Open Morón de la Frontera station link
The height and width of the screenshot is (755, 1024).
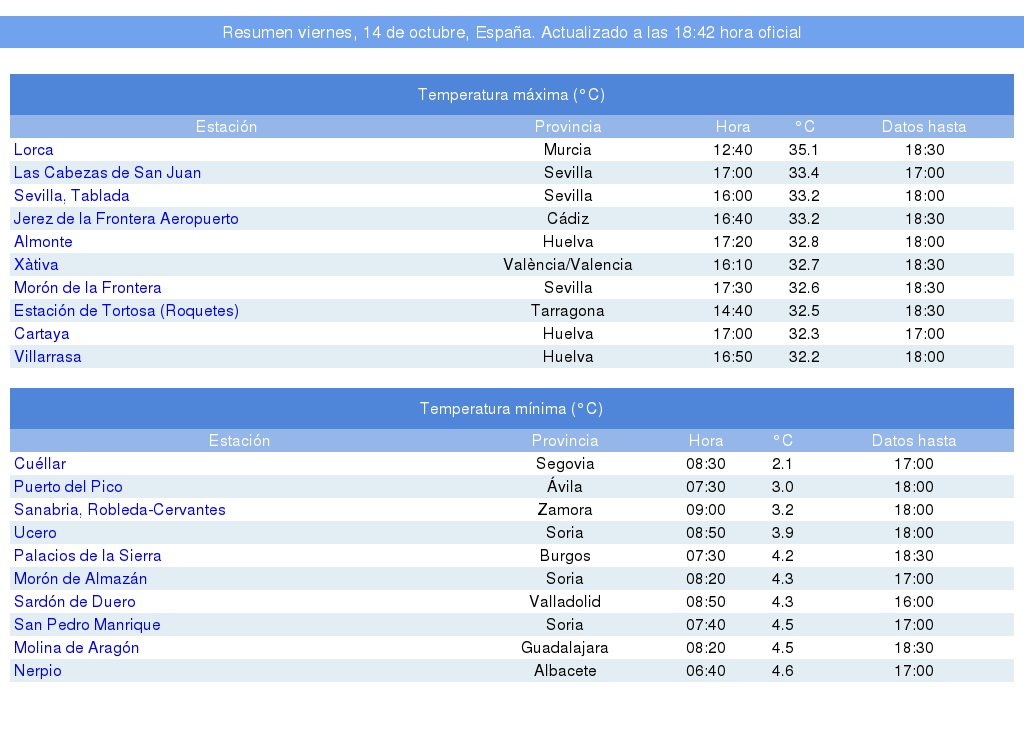(88, 287)
